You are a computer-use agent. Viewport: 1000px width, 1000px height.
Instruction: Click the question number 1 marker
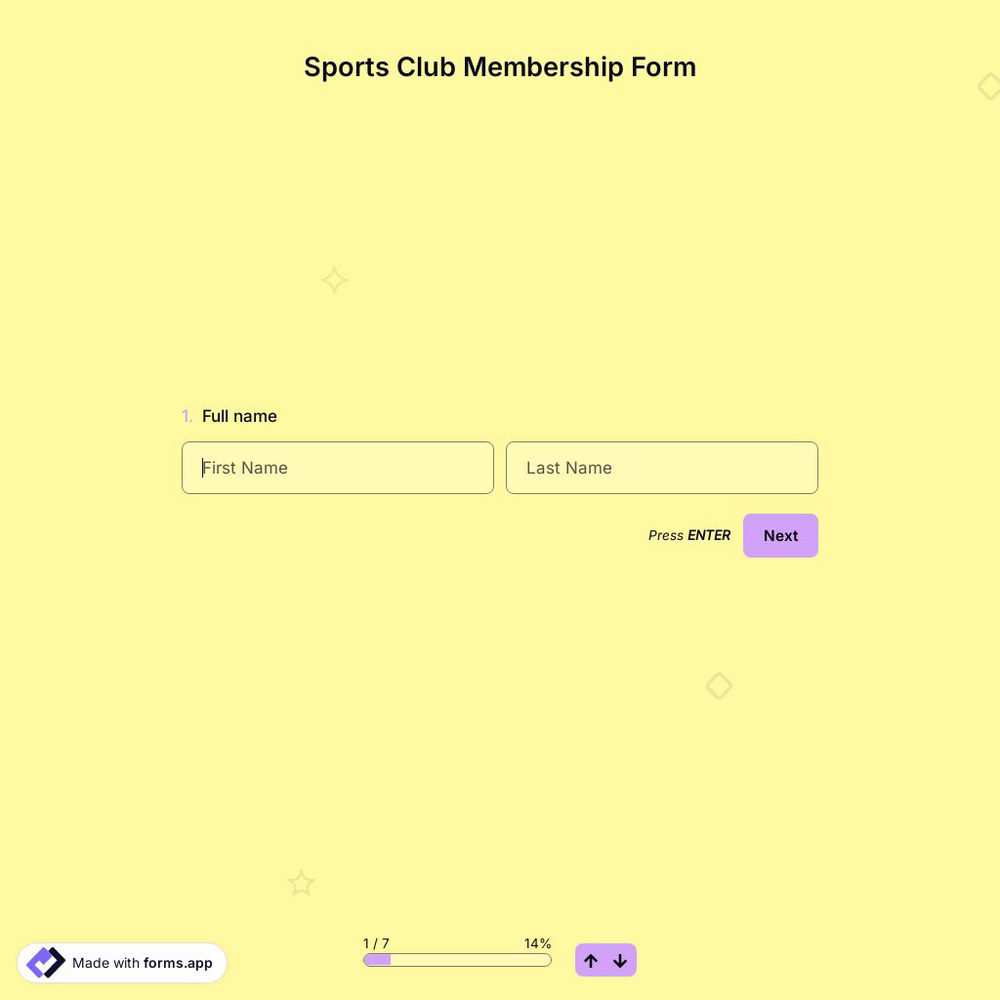click(187, 416)
